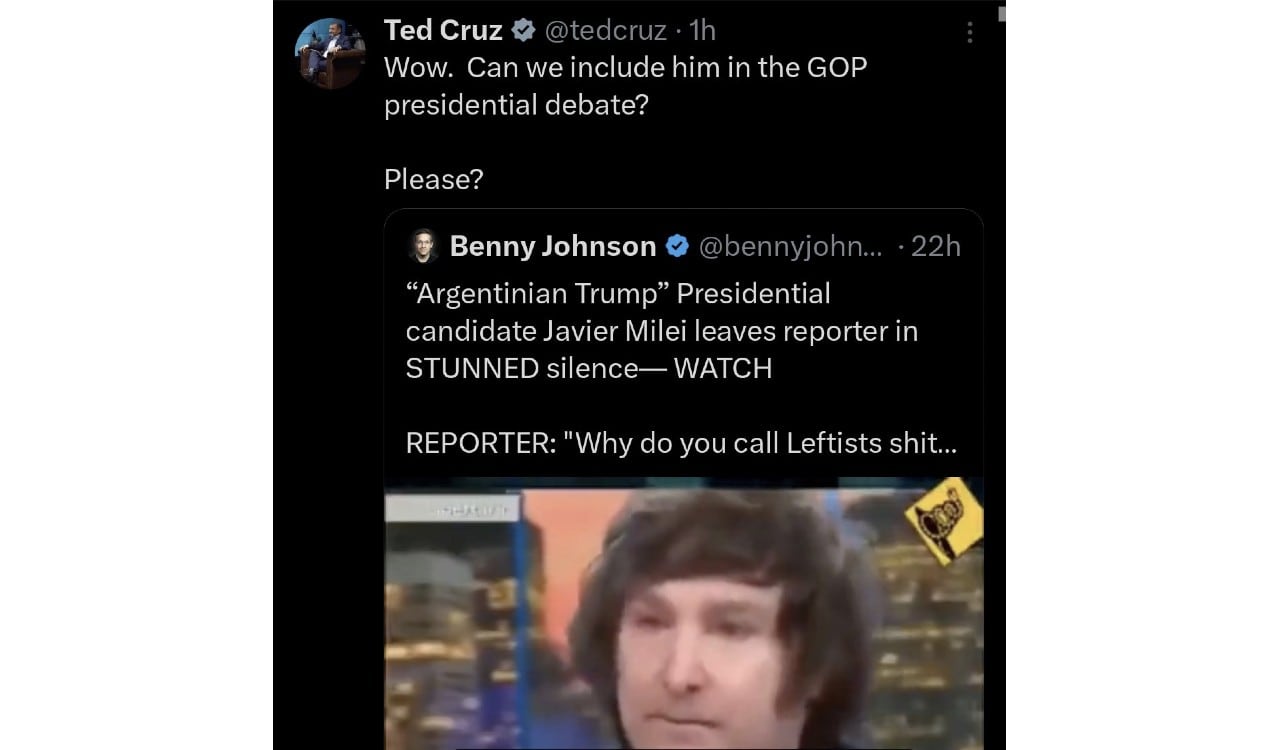Viewport: 1280px width, 750px height.
Task: Click the word Please in Ted Cruz's tweet
Action: (430, 179)
